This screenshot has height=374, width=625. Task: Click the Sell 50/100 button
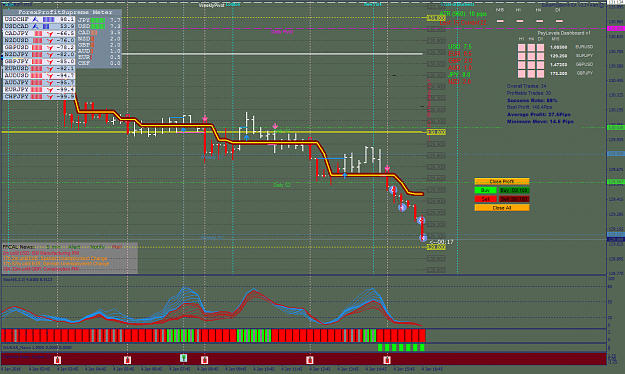514,199
